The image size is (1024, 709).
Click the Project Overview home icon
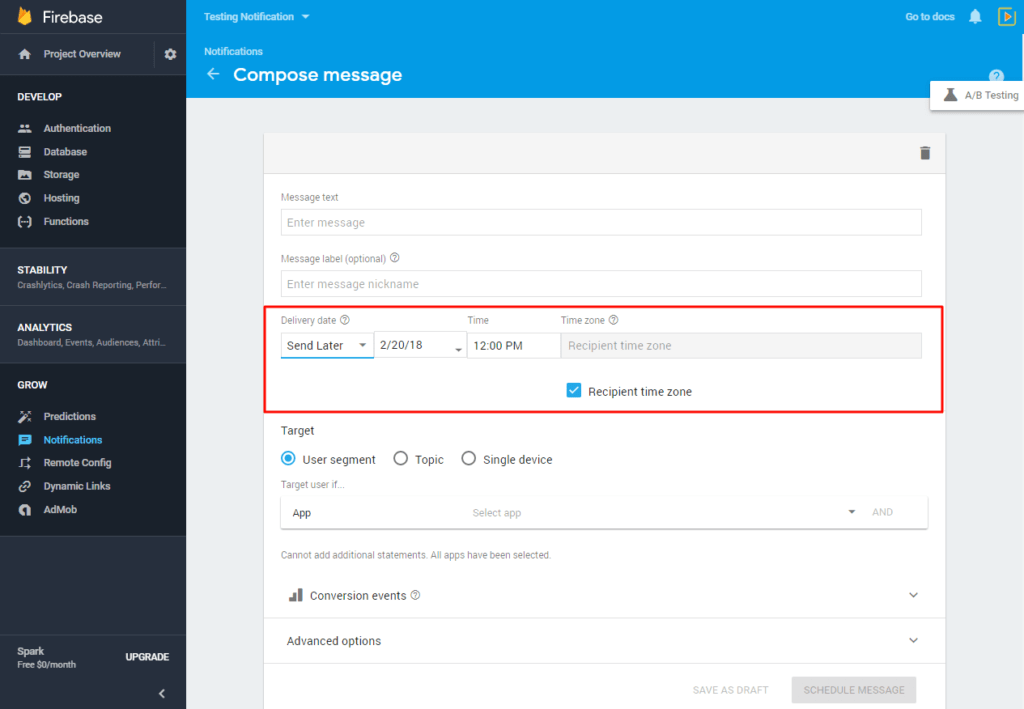25,54
